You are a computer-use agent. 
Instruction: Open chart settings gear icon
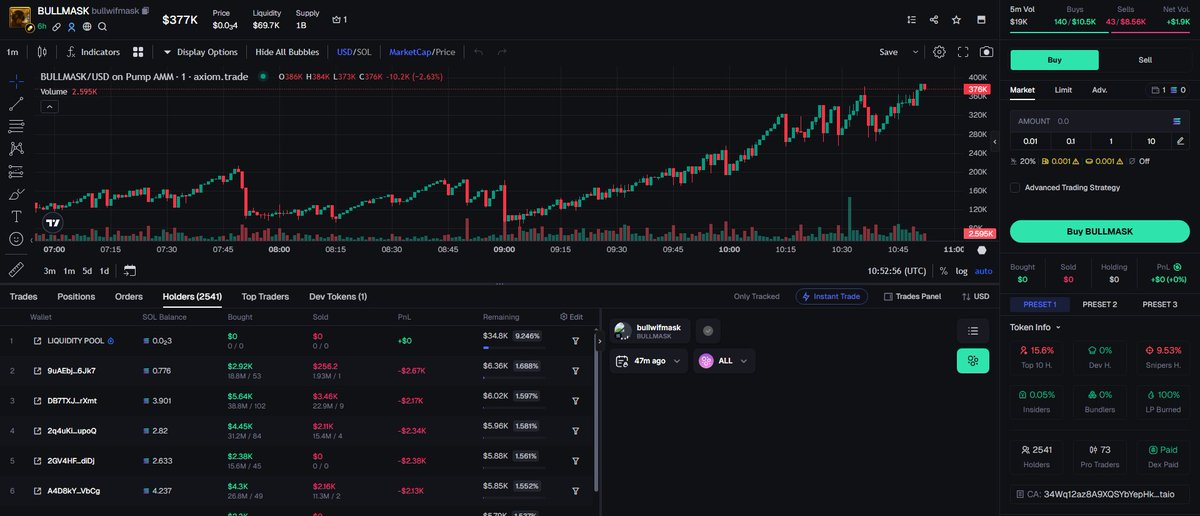click(x=939, y=51)
